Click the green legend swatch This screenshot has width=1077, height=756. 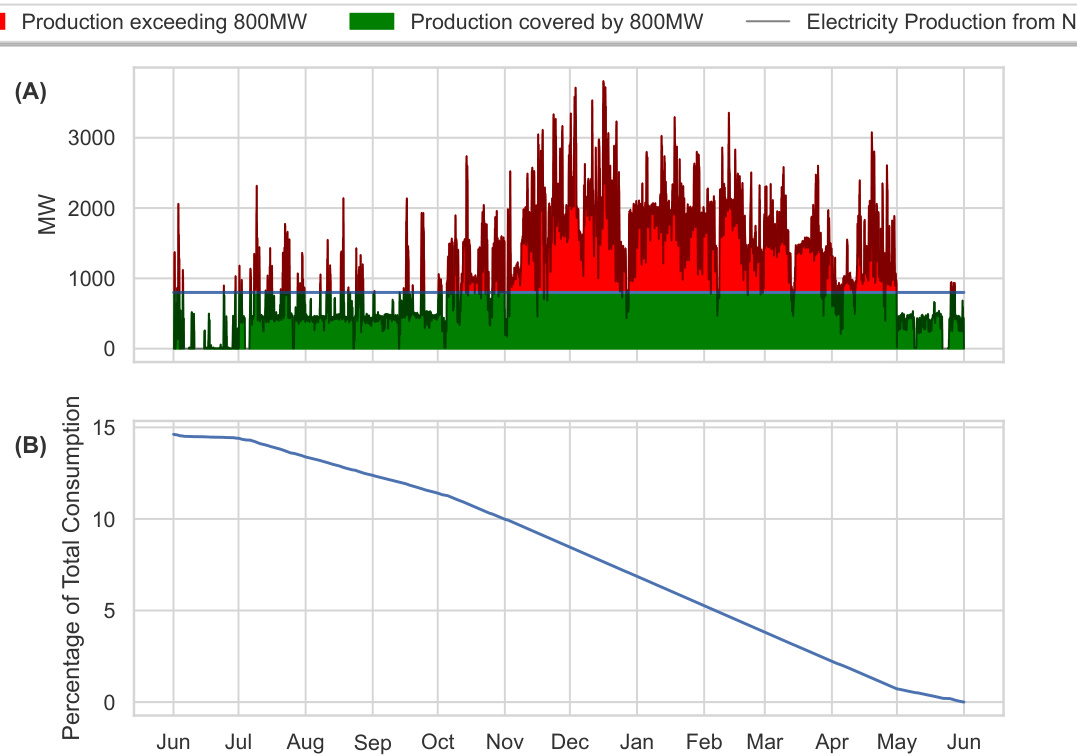(372, 21)
